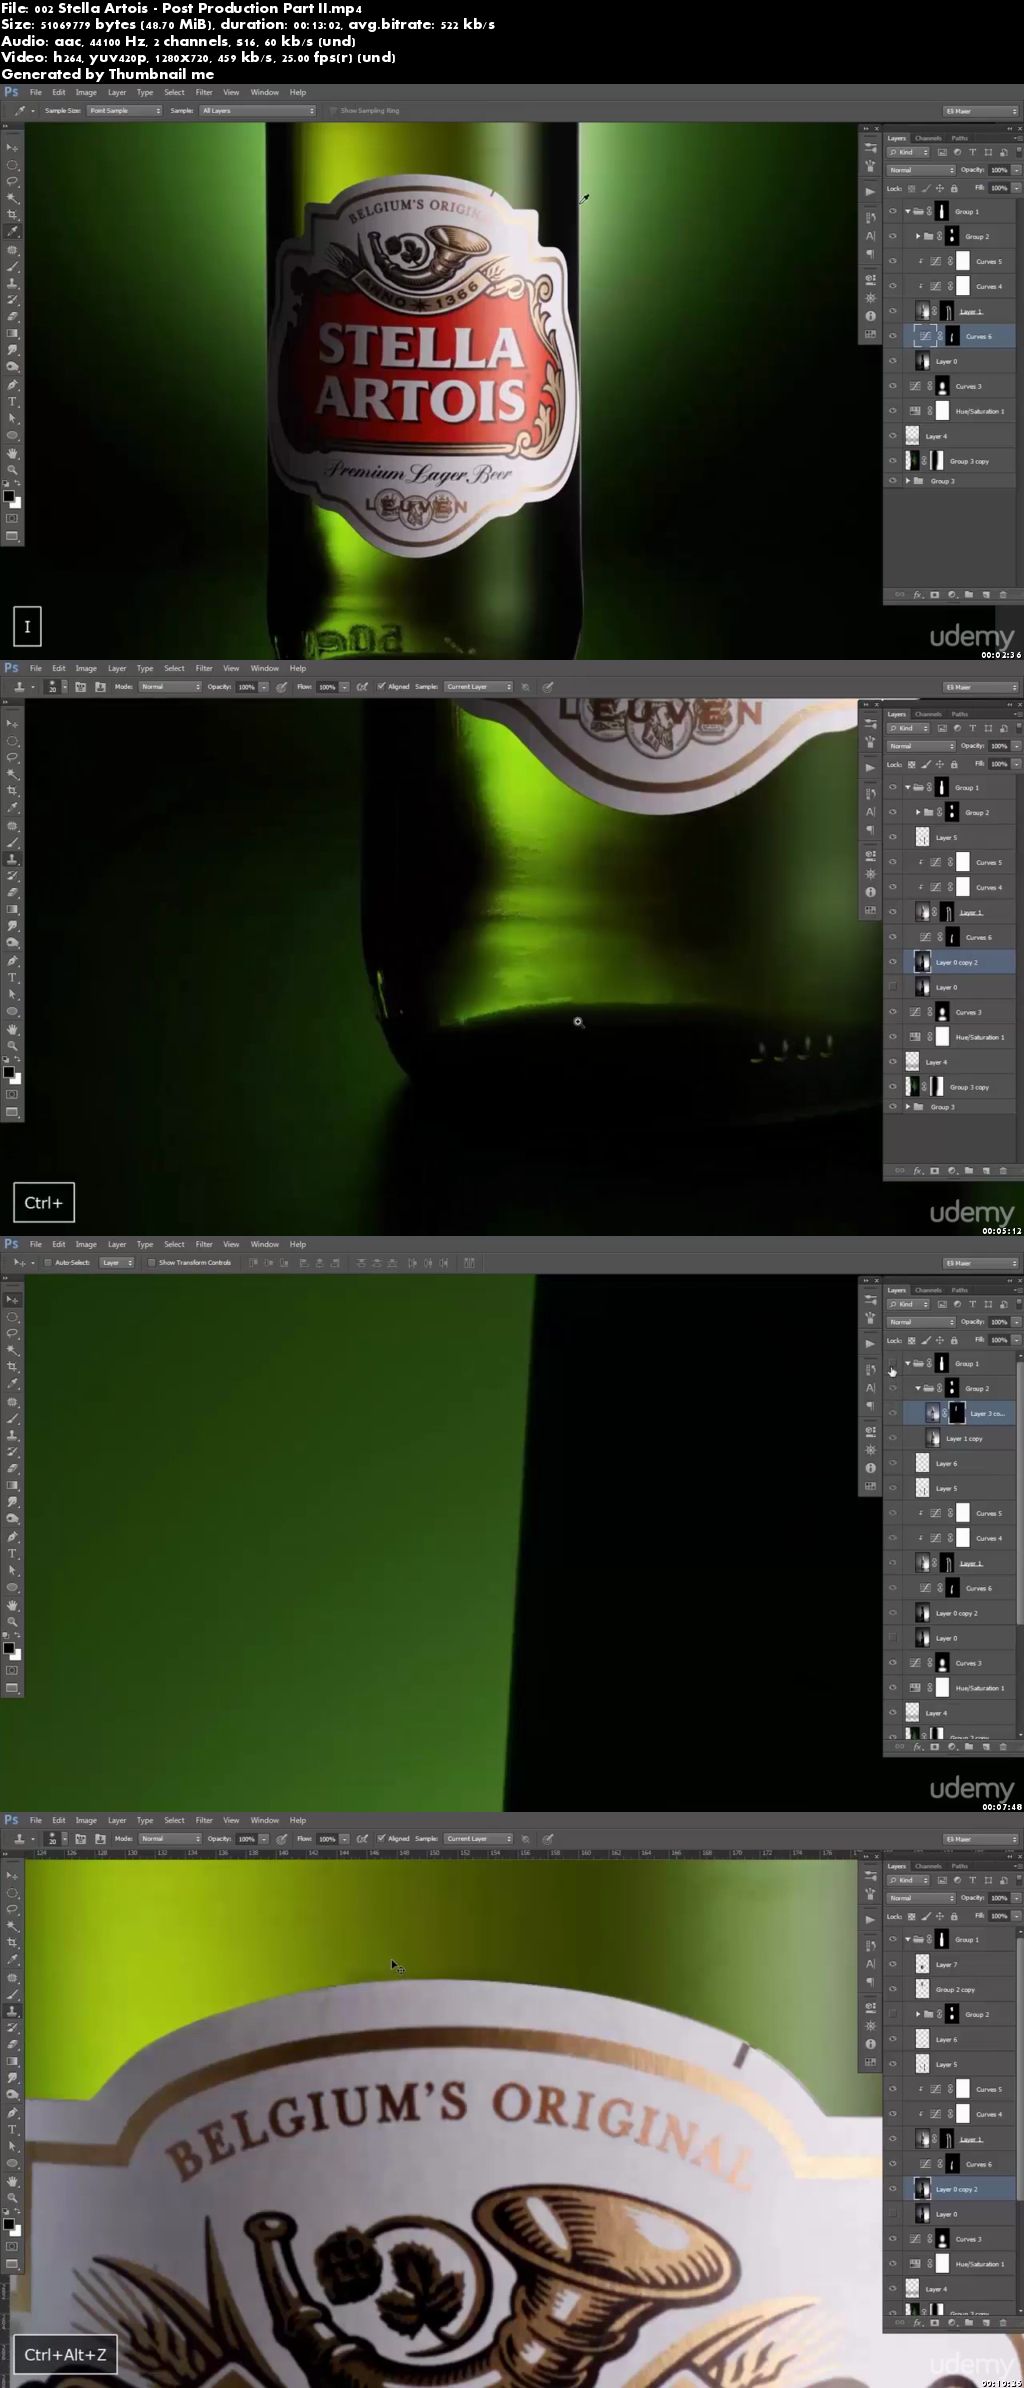Select the Clone Stamp tool in second frame
The image size is (1024, 2388).
(x=13, y=859)
